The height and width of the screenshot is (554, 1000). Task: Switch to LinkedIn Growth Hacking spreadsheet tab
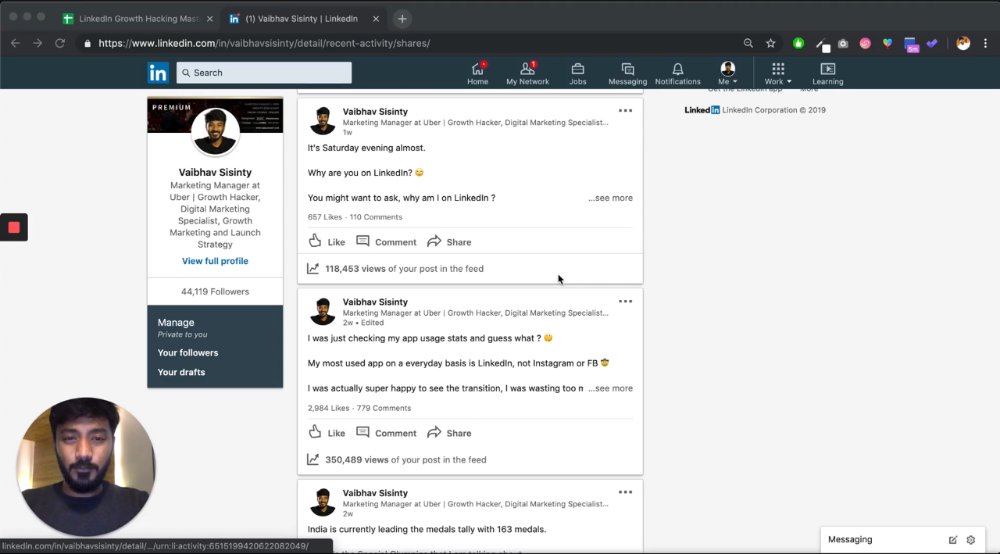pos(138,18)
